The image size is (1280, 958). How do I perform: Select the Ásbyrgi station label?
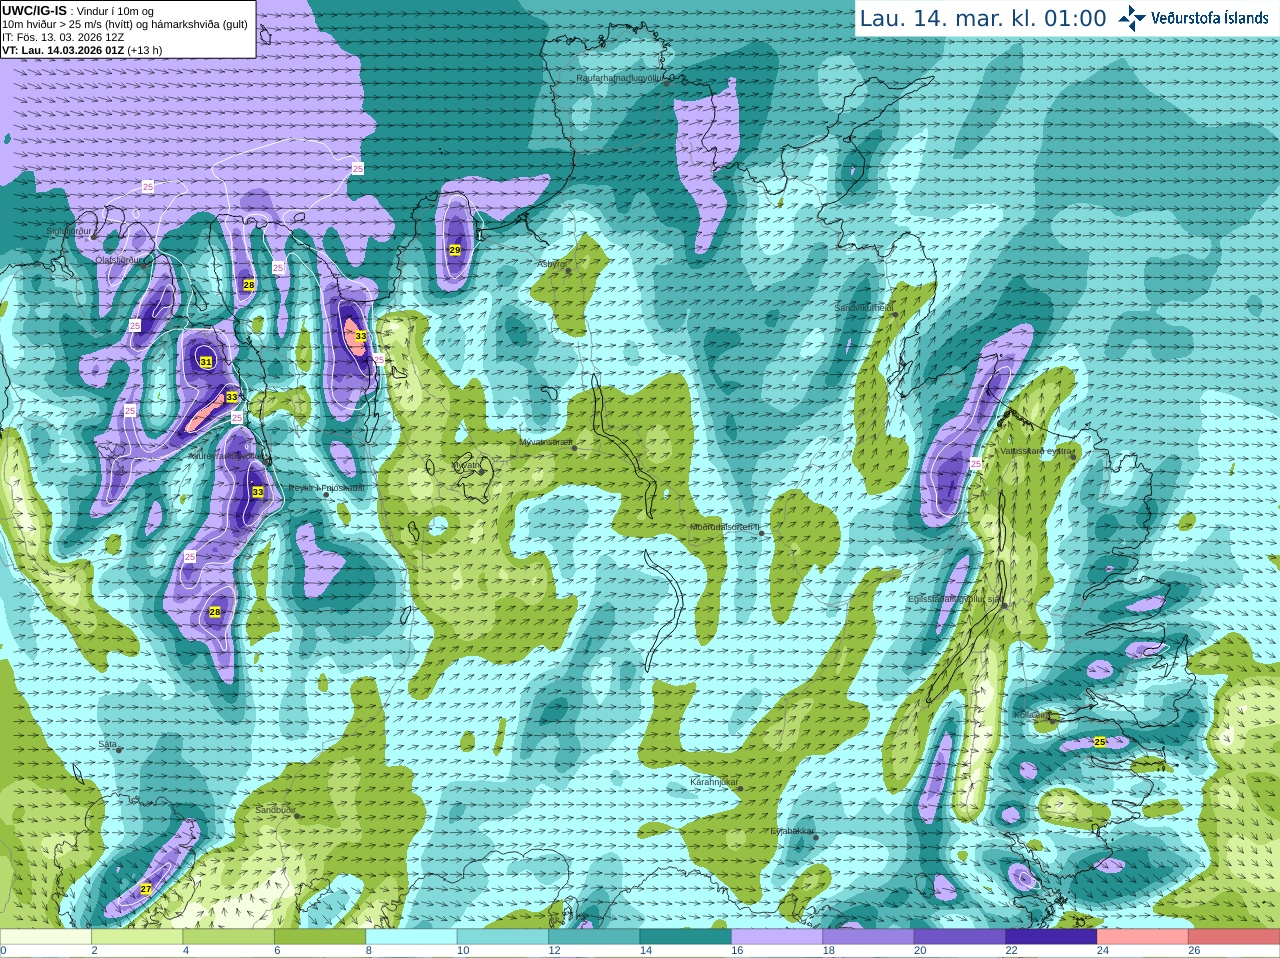(x=552, y=264)
